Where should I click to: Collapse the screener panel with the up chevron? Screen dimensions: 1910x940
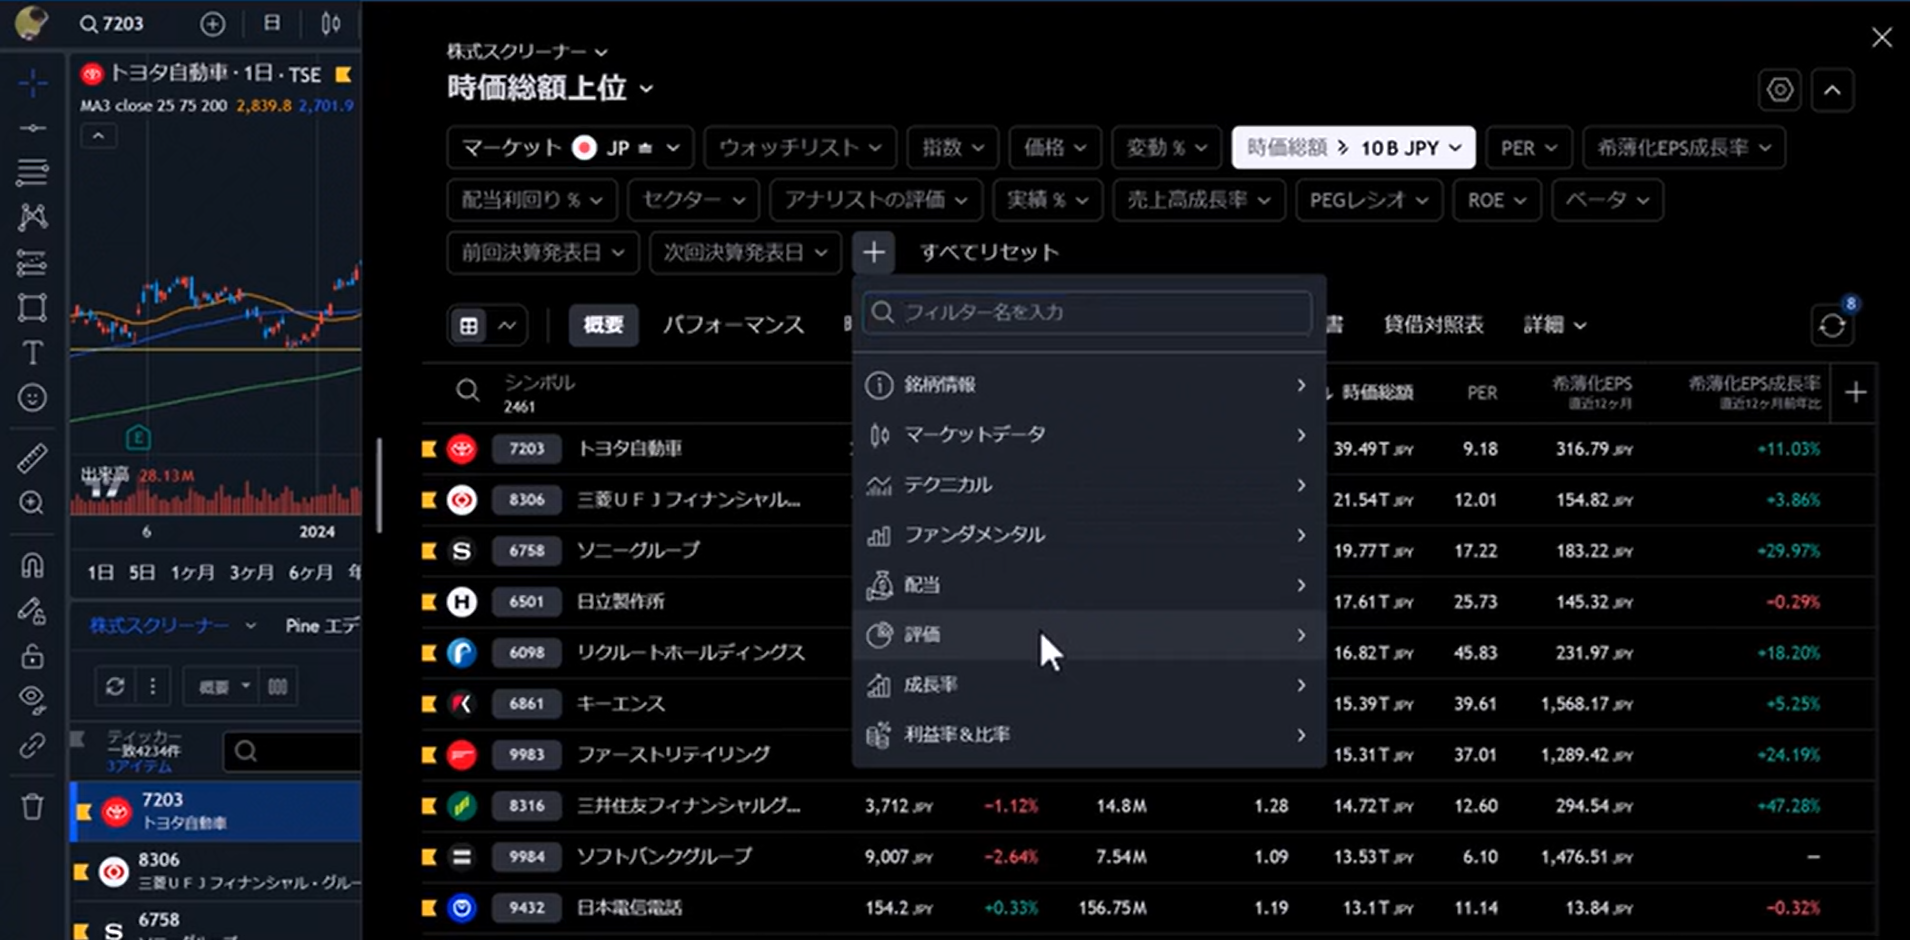(1832, 90)
